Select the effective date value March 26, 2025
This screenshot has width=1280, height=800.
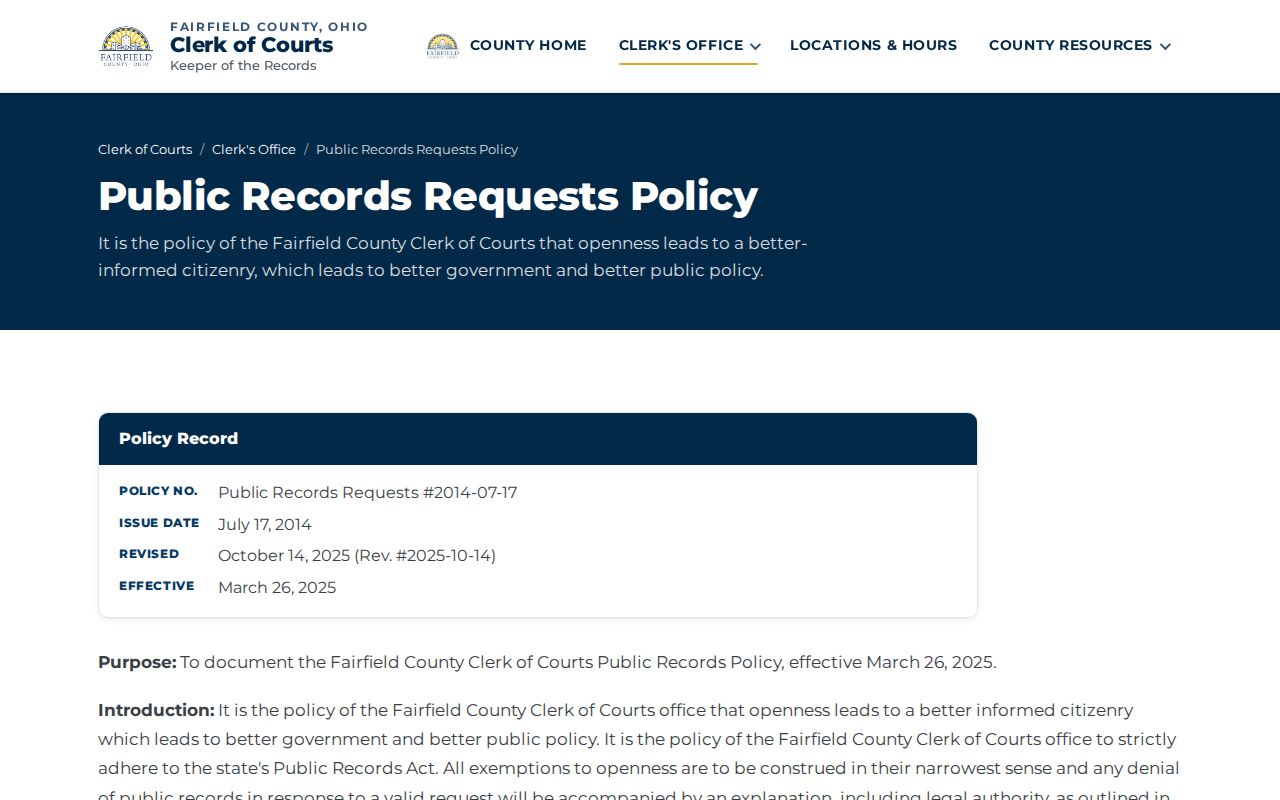pyautogui.click(x=277, y=587)
